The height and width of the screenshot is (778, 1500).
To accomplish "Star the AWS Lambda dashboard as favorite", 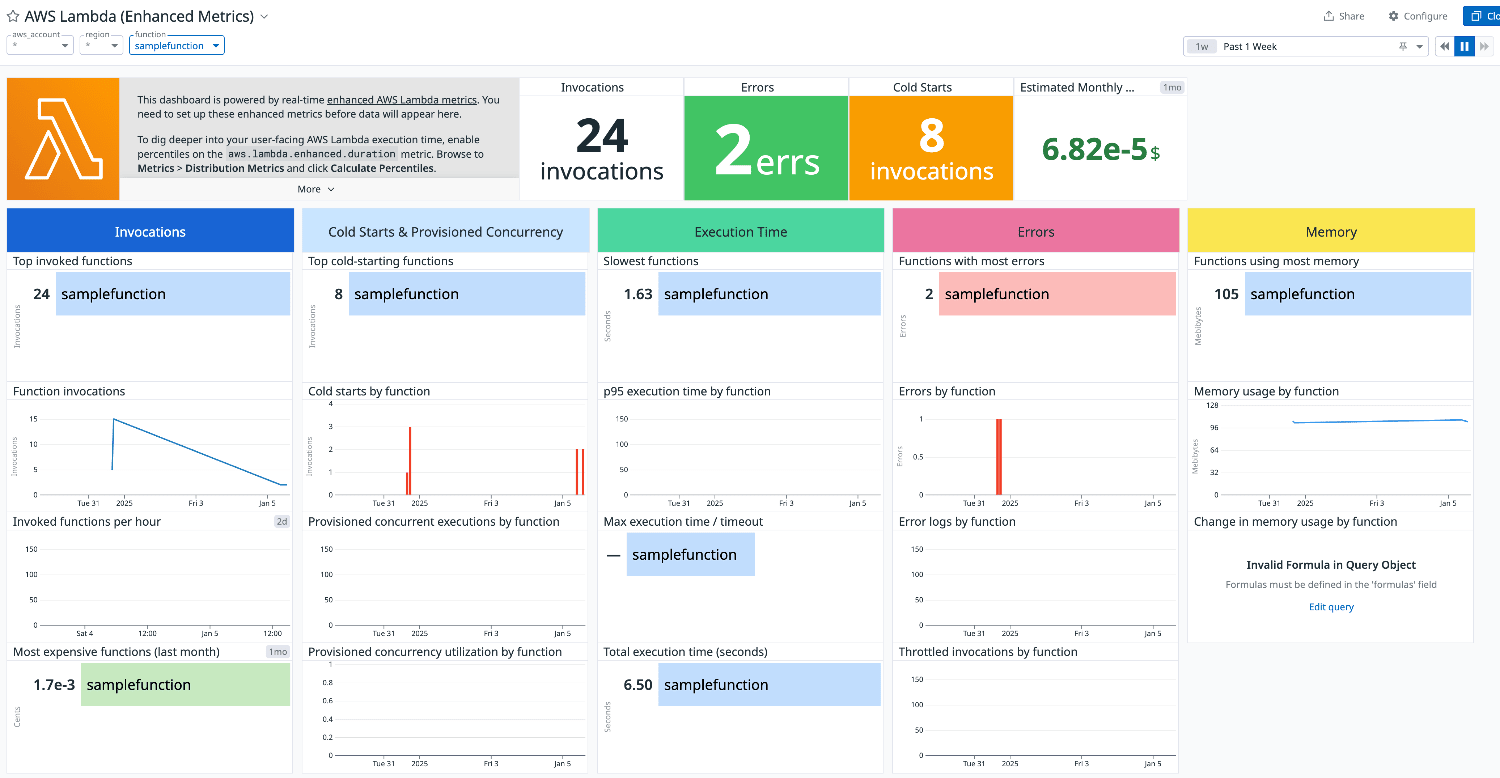I will [x=13, y=16].
